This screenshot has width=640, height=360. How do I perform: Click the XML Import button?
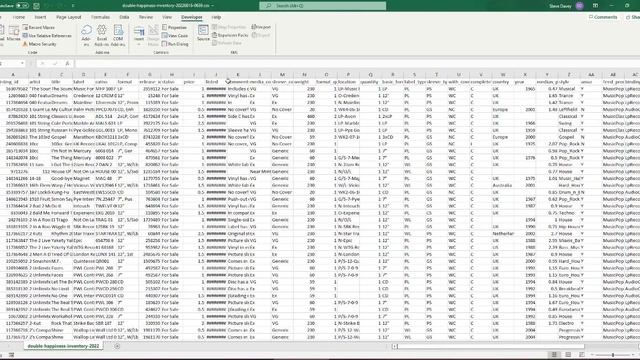(x=261, y=27)
